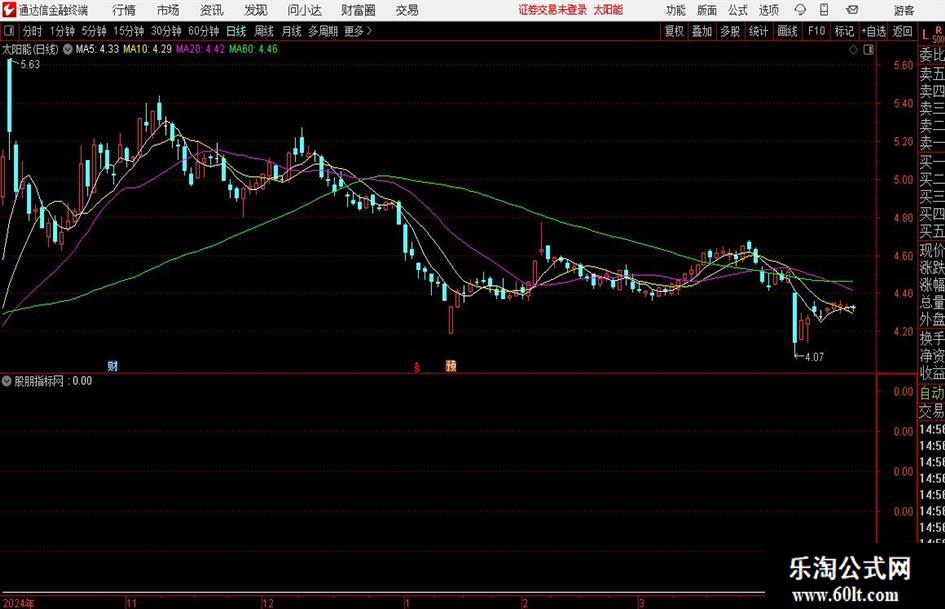945x609 pixels.
Task: Click the 4.07 low price label
Action: point(814,357)
